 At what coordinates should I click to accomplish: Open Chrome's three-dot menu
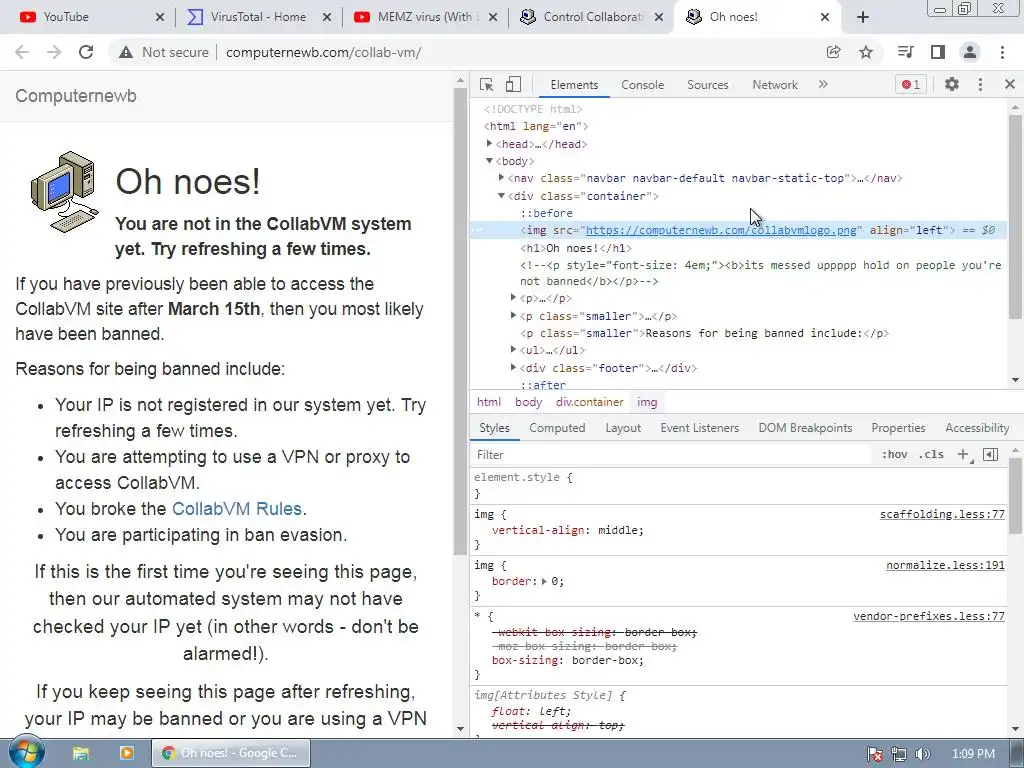tap(1002, 52)
